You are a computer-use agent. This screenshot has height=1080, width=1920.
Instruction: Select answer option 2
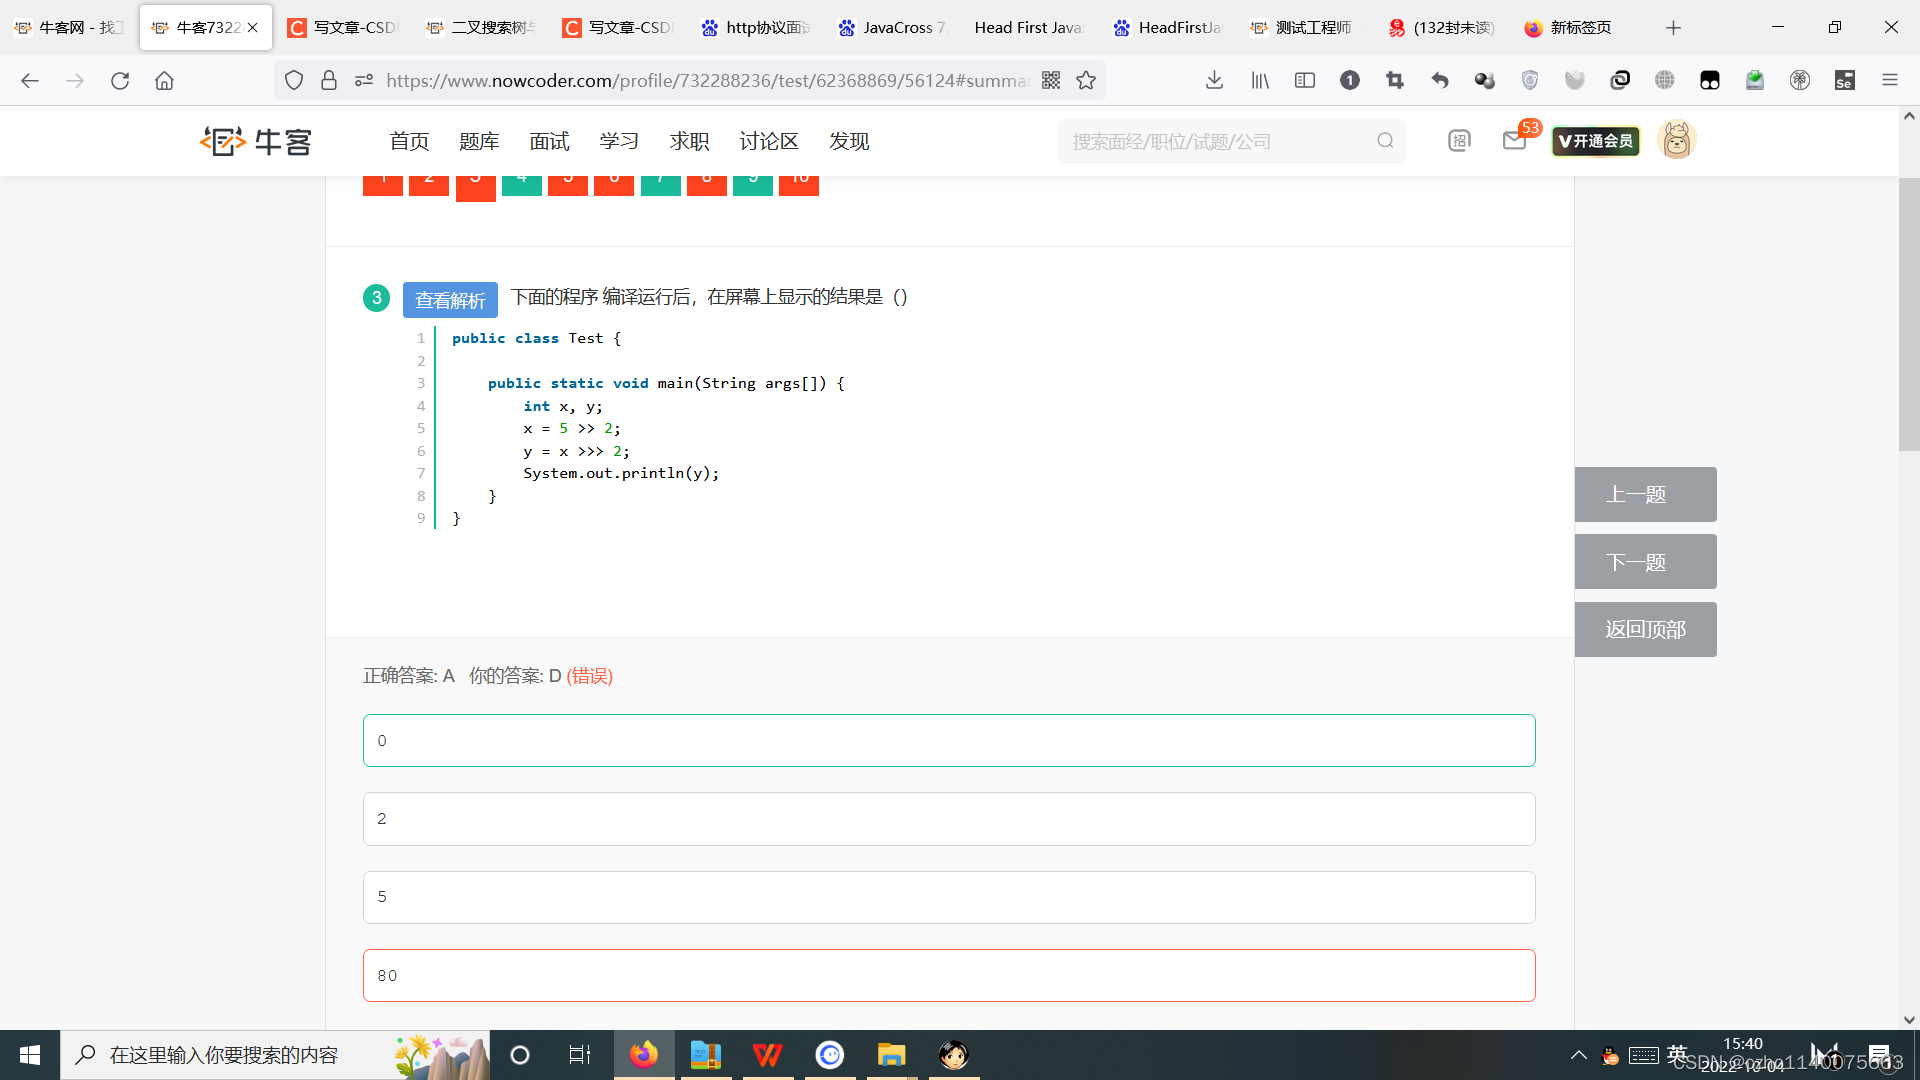tap(949, 819)
